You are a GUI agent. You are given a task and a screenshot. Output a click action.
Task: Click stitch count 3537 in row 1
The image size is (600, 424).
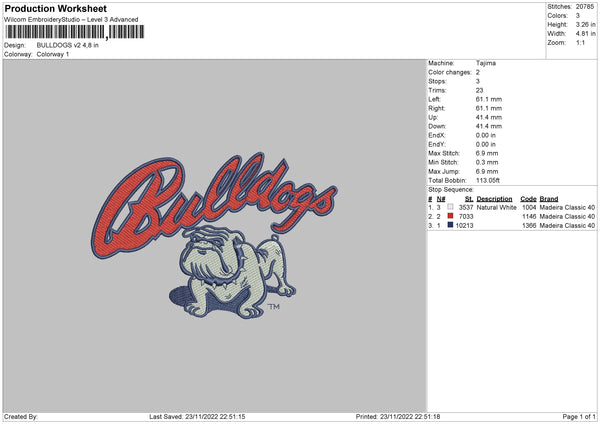[x=466, y=207]
